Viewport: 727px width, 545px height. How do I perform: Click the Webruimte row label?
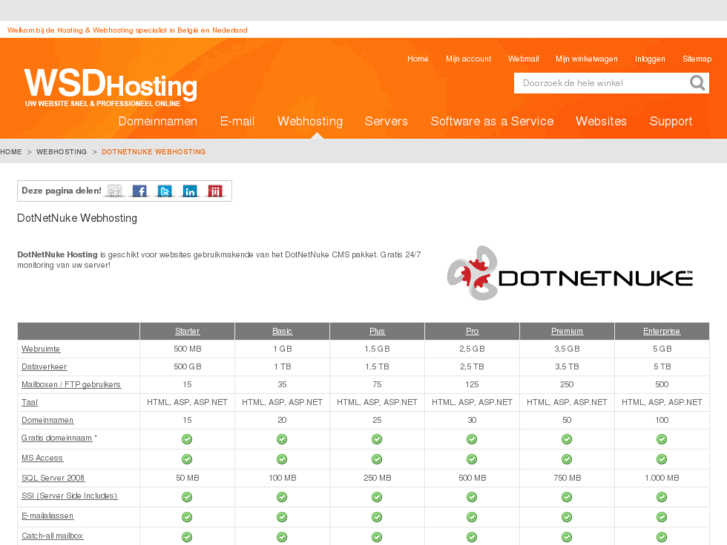41,349
